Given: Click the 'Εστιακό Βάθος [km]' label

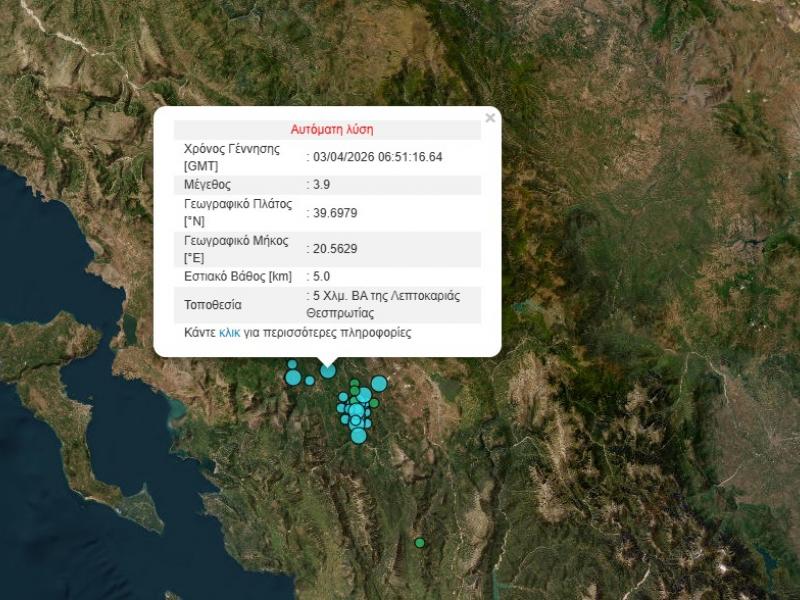Looking at the screenshot, I should point(237,276).
